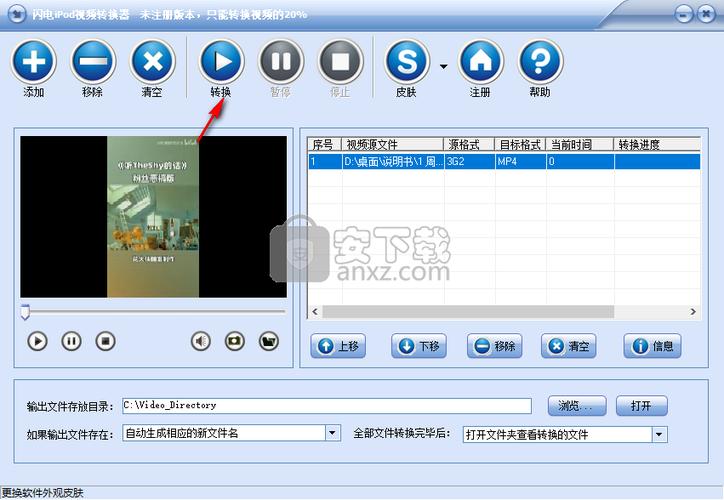Click the 3G2 source format cell
The height and width of the screenshot is (500, 724).
[470, 162]
